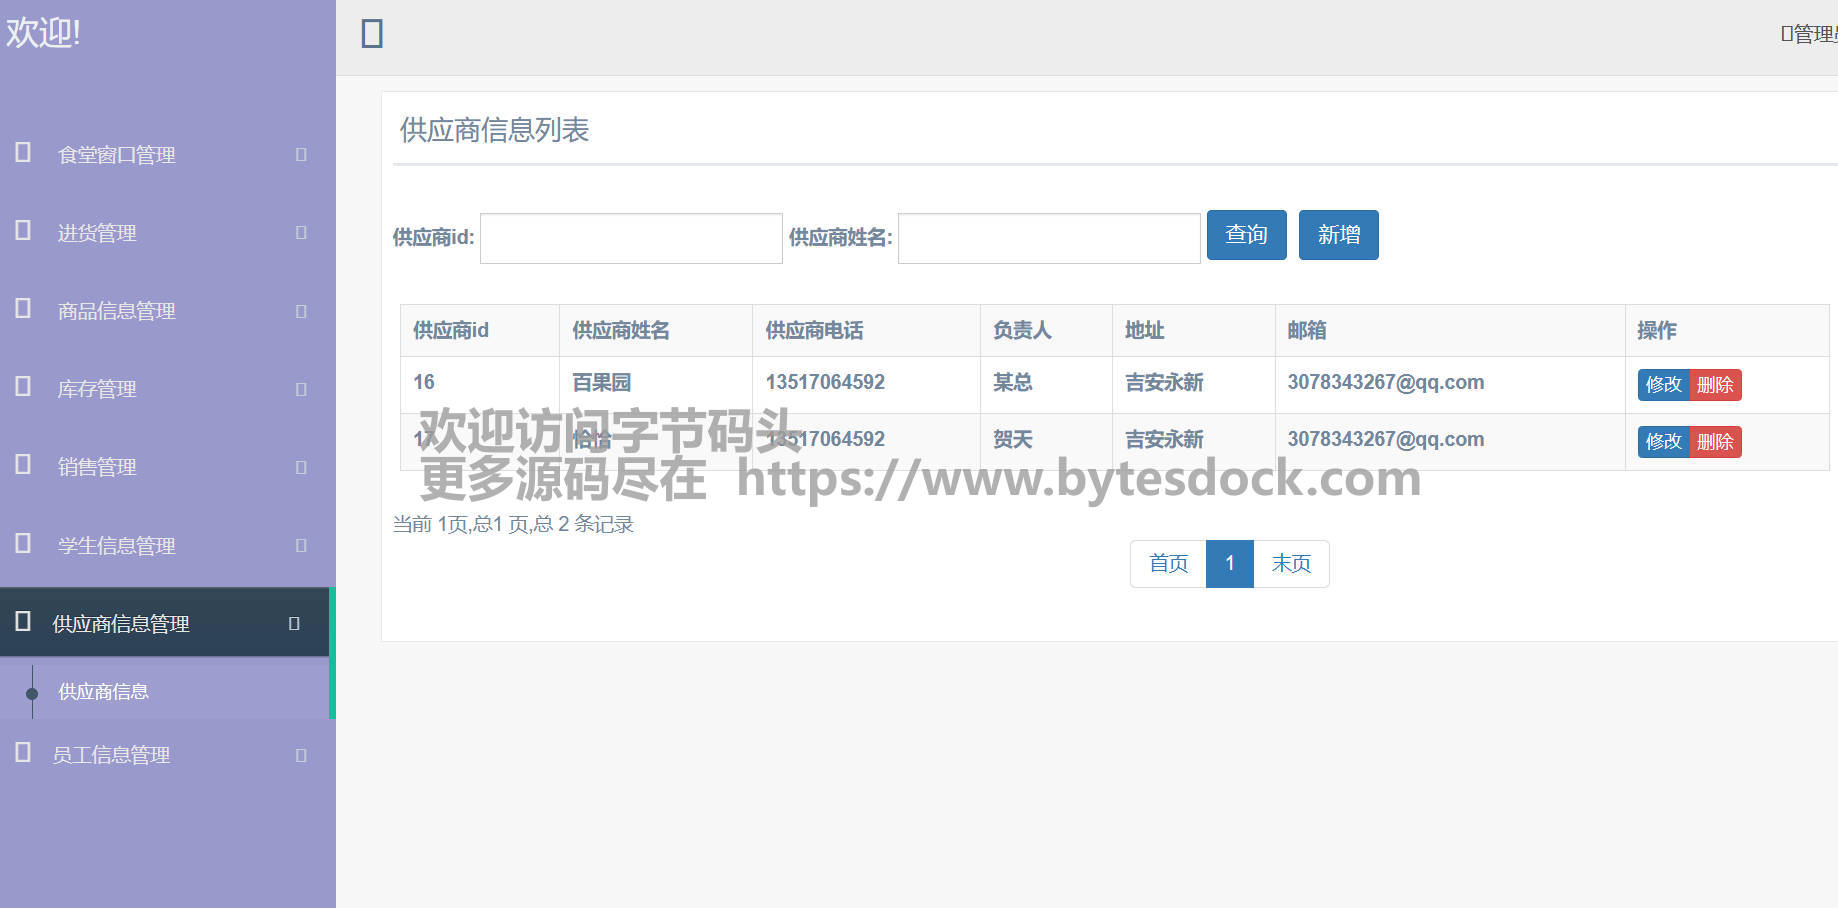1838x908 pixels.
Task: Click the icon beside 进货管理
Action: click(x=23, y=231)
